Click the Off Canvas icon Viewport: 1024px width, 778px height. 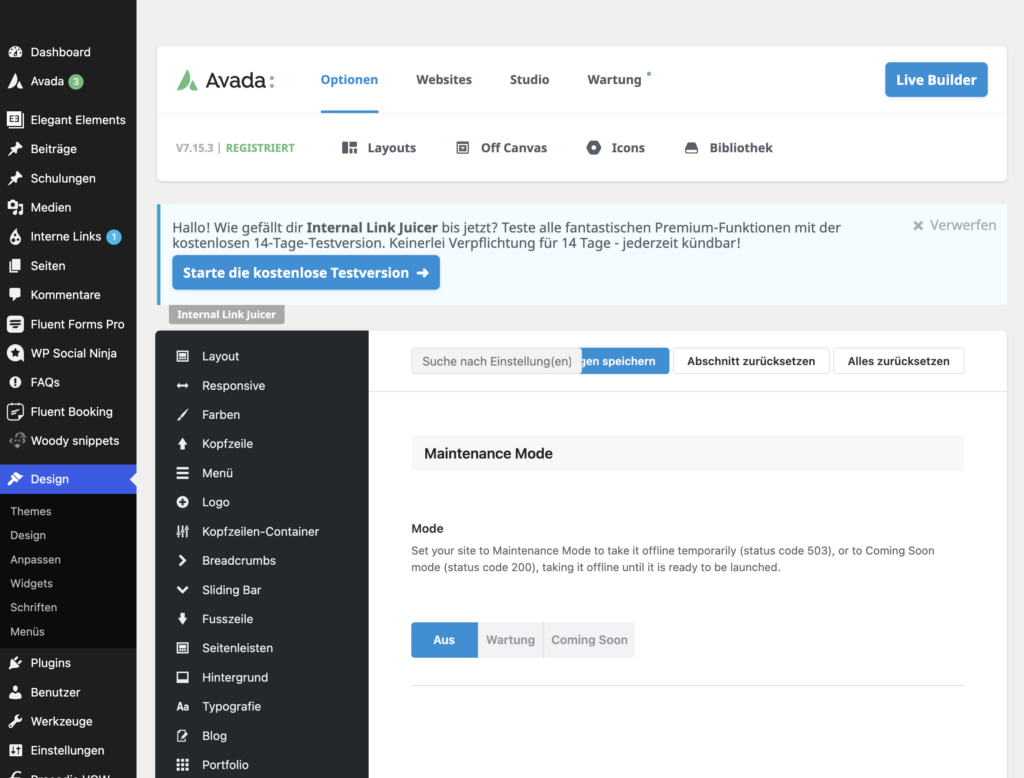pyautogui.click(x=462, y=148)
